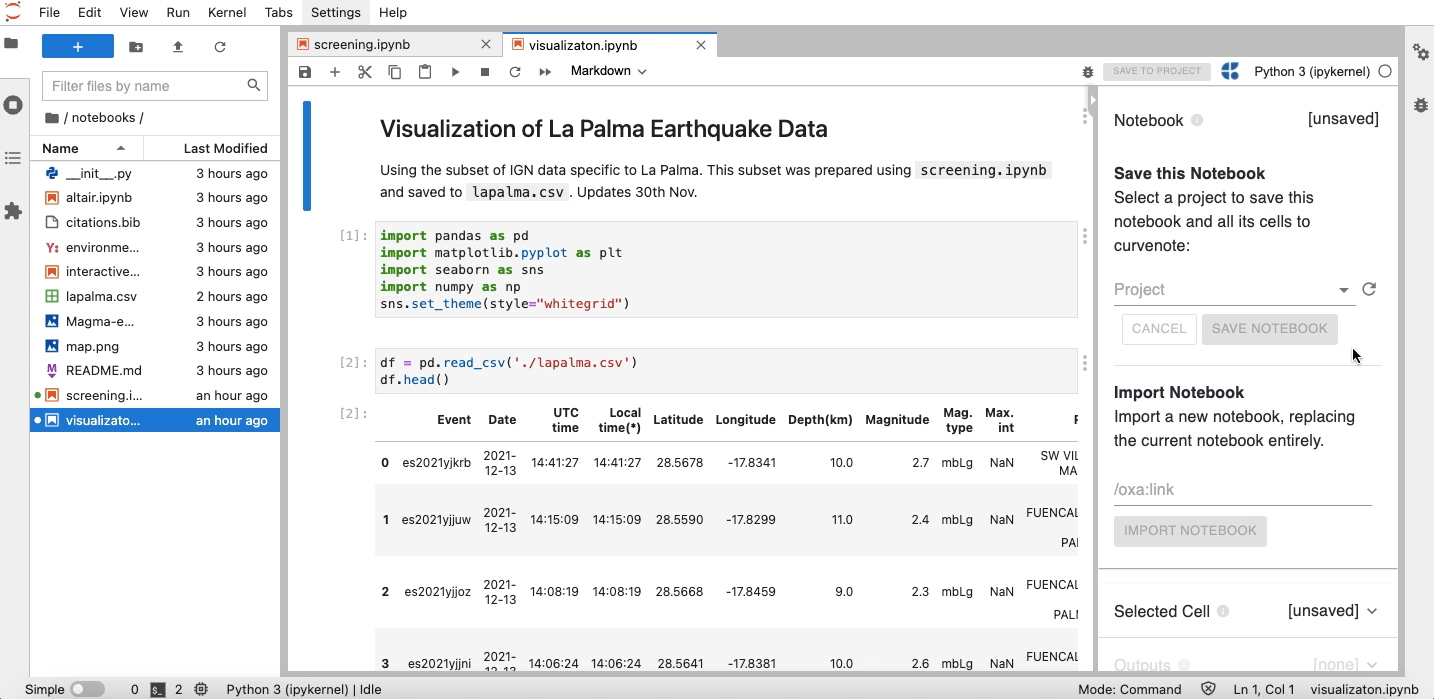The image size is (1434, 699).
Task: Open the cell type Markdown dropdown
Action: [x=608, y=71]
